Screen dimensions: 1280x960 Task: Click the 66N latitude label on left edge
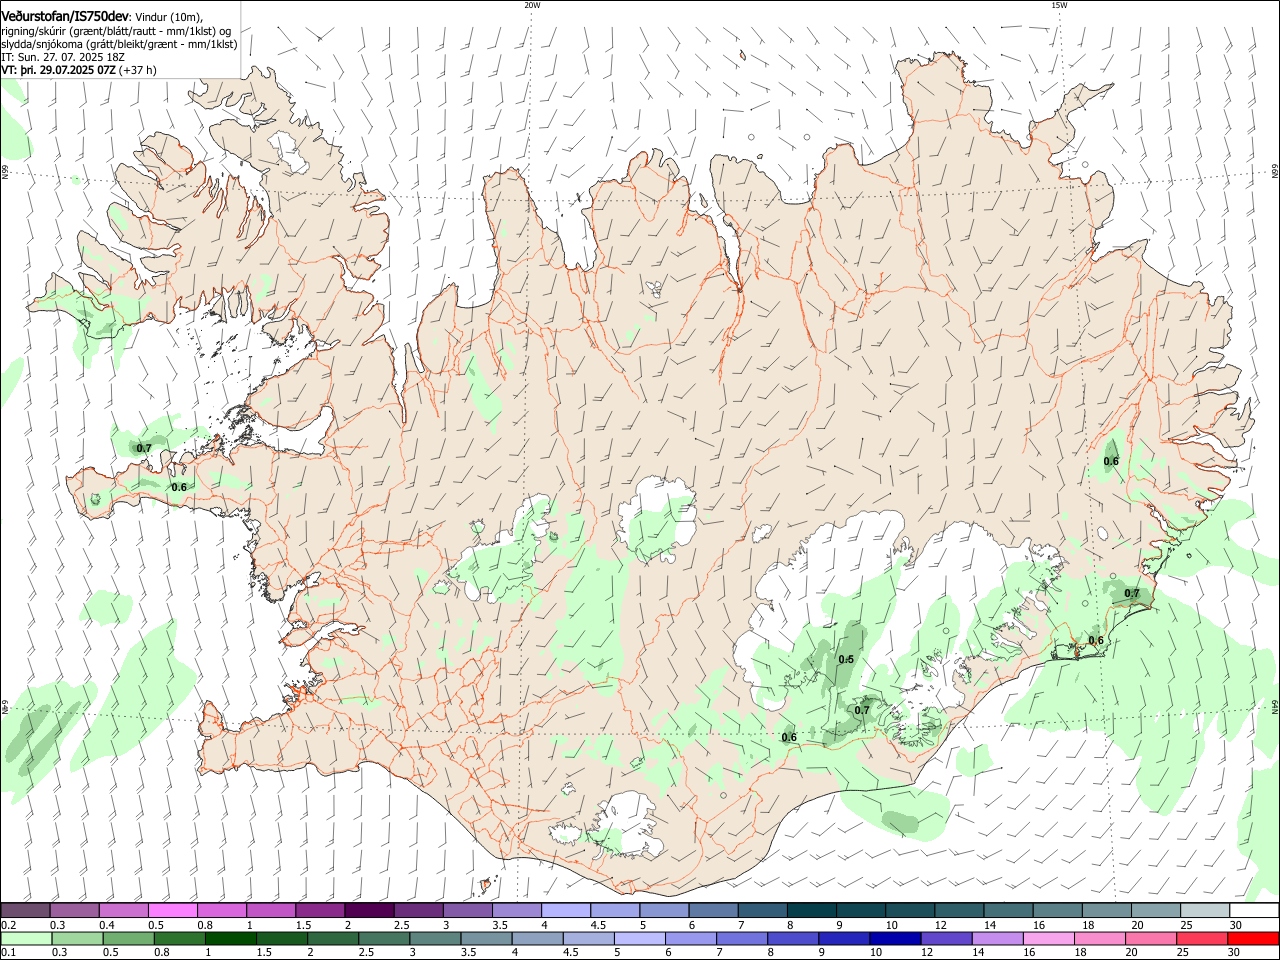point(5,173)
